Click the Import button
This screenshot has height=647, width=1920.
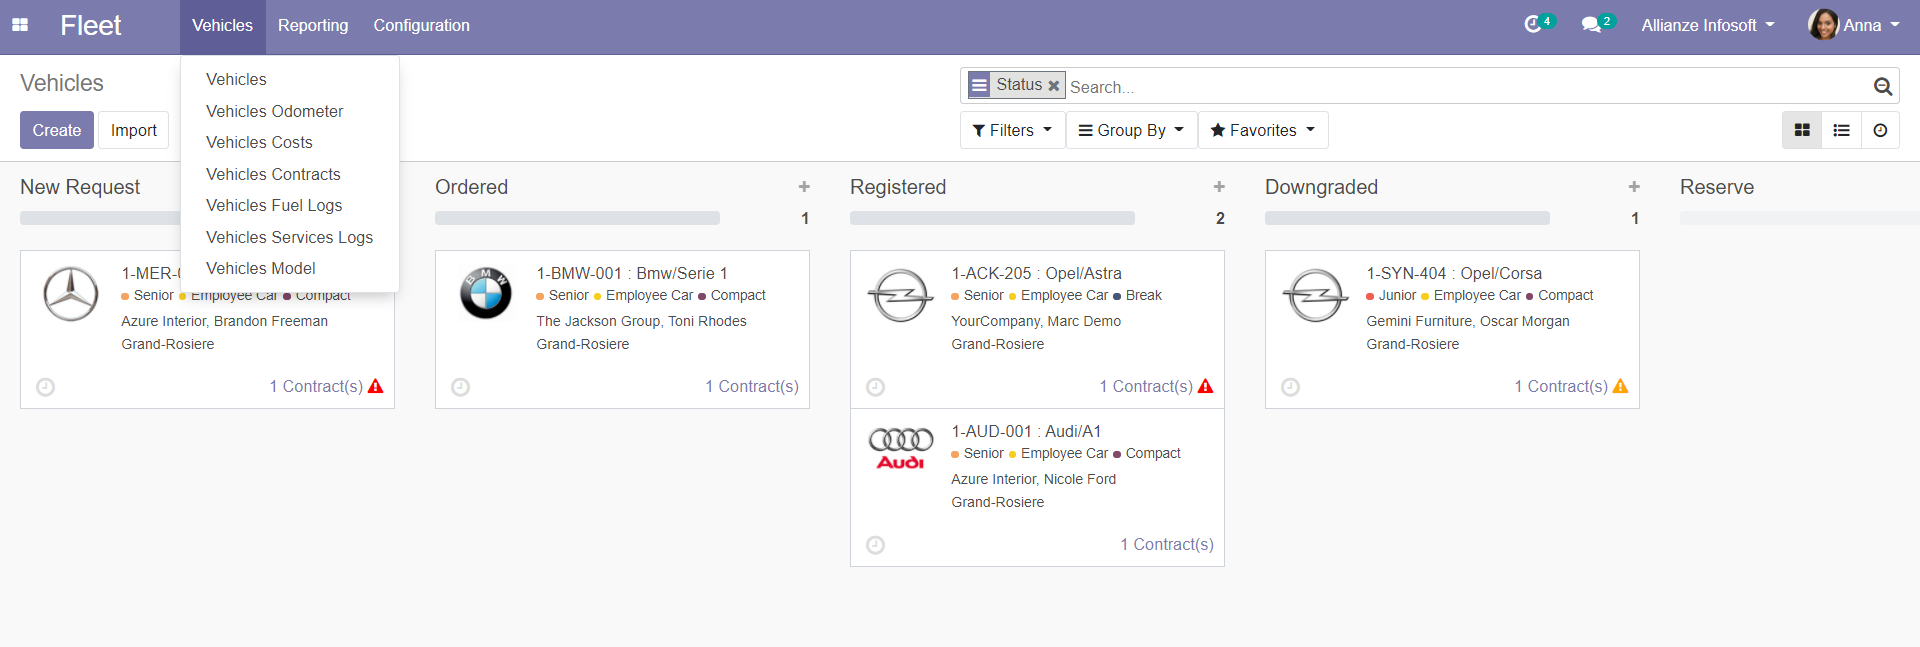tap(134, 130)
